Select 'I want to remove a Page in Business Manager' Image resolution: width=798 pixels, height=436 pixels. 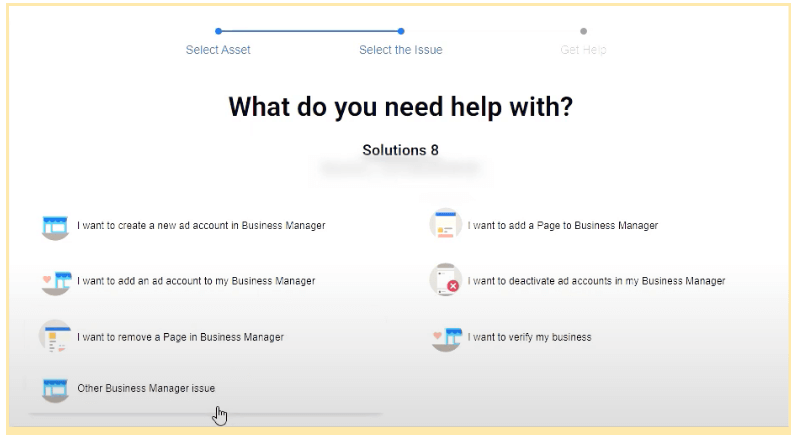pos(180,337)
